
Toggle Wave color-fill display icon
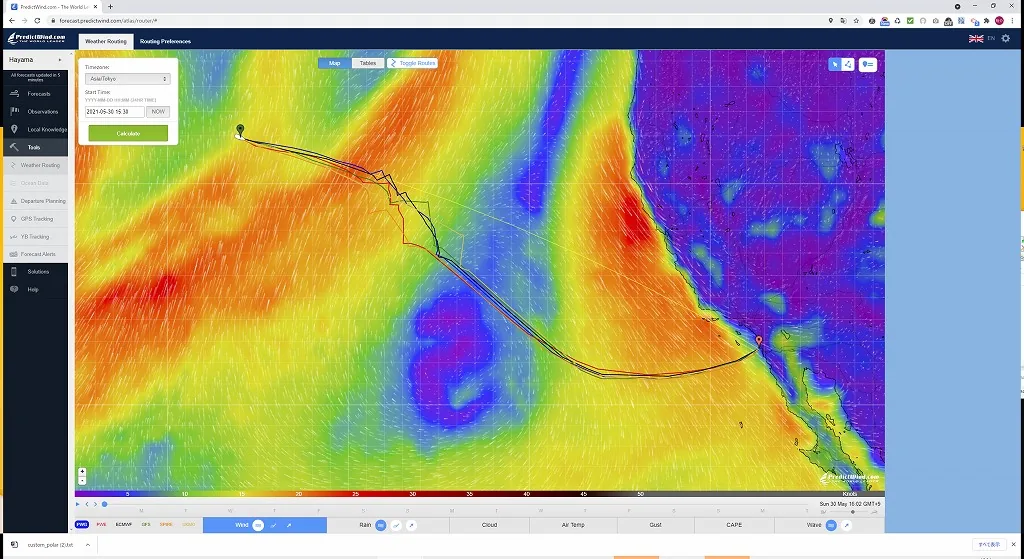pyautogui.click(x=831, y=525)
